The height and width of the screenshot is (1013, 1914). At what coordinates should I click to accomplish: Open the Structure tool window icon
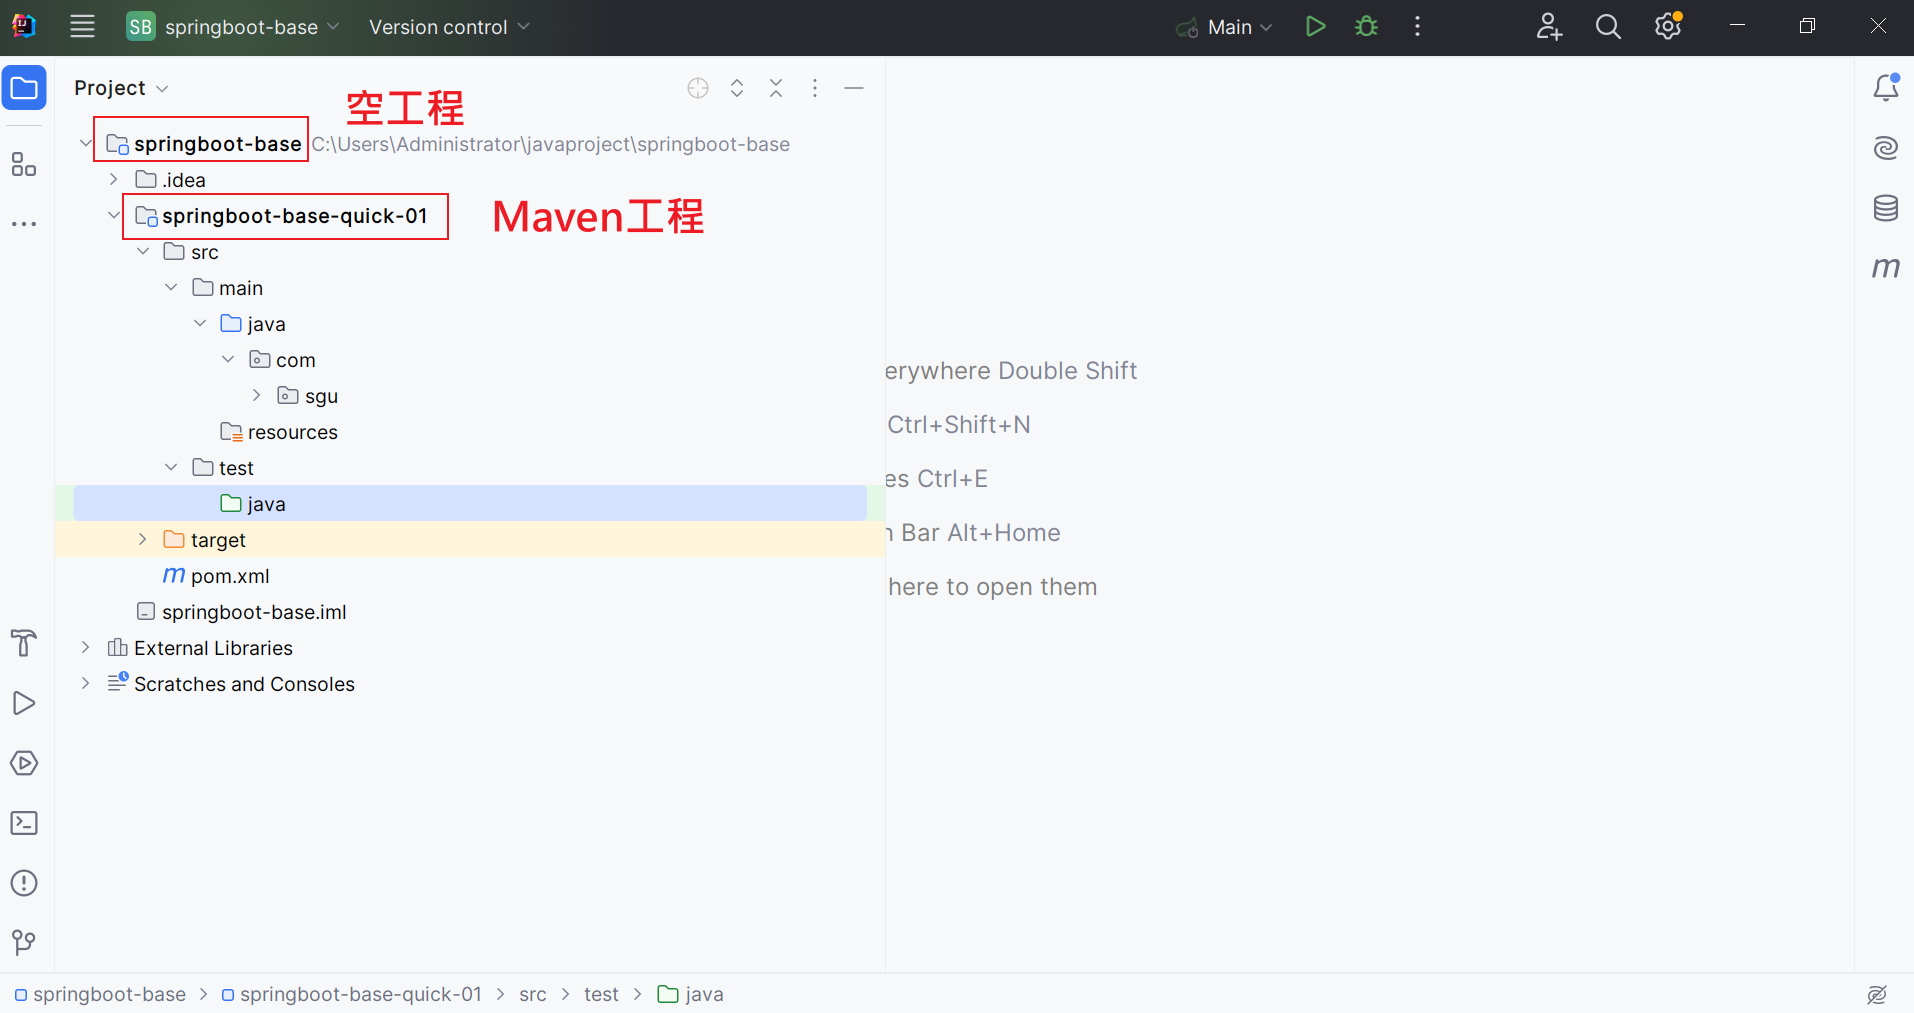(x=24, y=164)
